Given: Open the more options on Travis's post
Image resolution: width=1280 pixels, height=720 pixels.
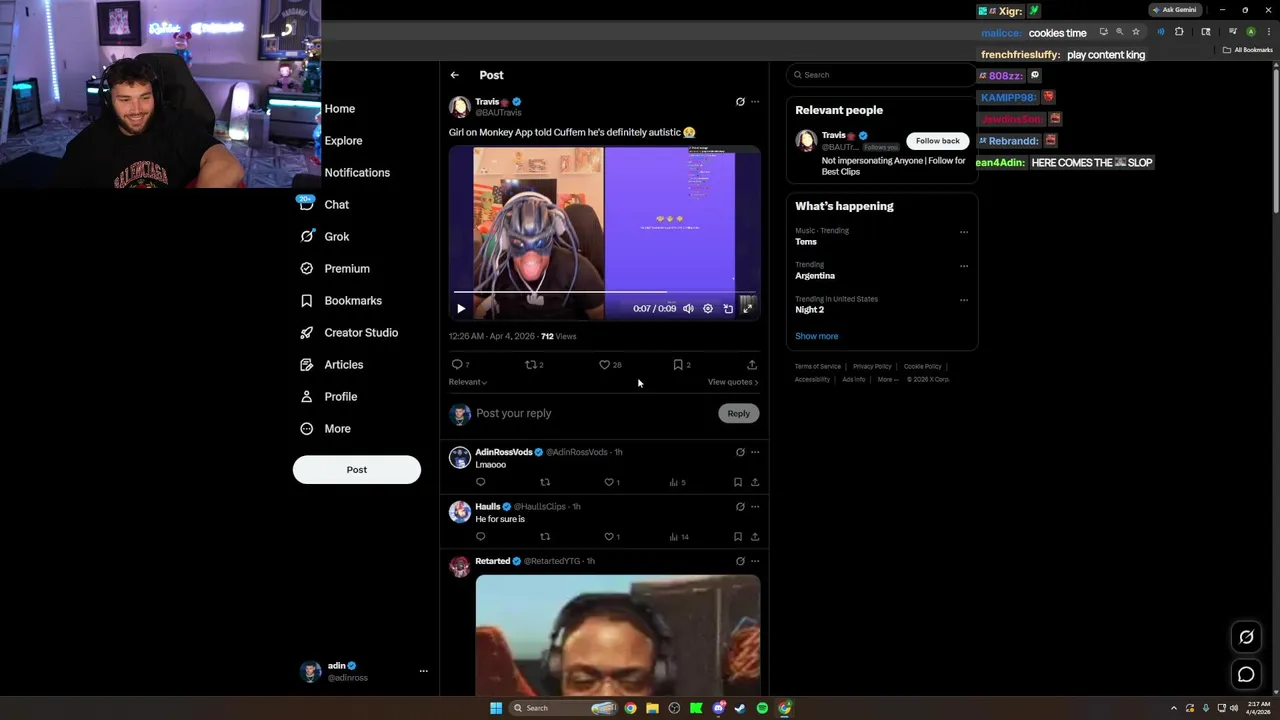Looking at the screenshot, I should (755, 101).
